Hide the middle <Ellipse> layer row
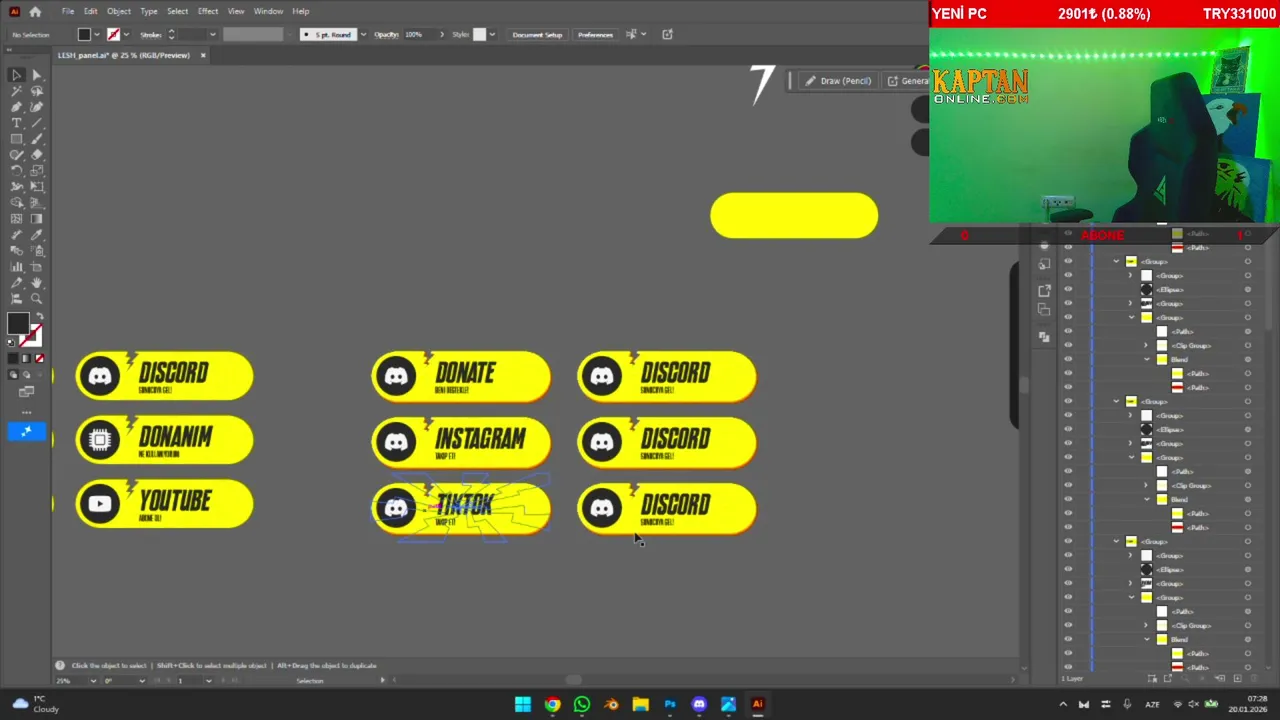 1068,429
